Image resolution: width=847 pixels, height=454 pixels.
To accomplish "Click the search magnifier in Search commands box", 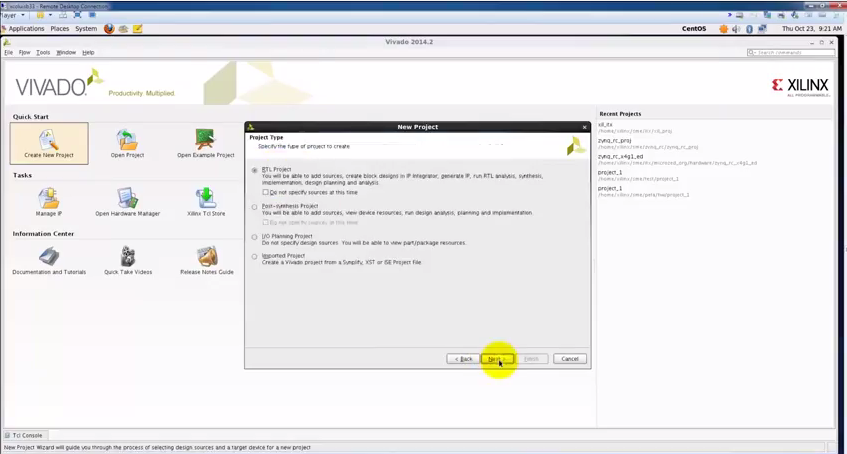I will (751, 52).
